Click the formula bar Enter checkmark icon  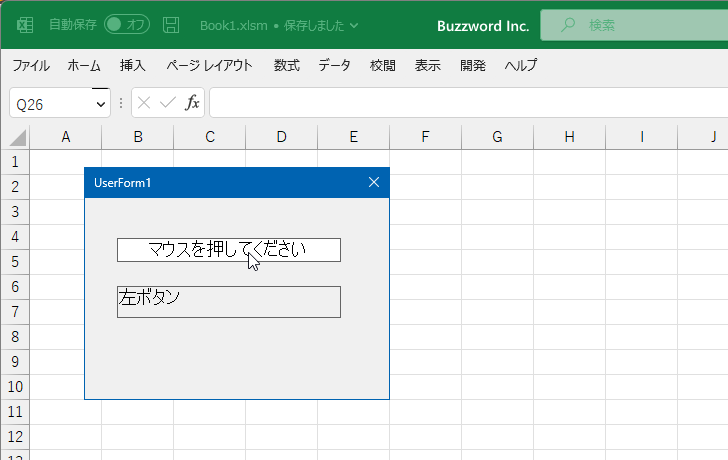168,103
